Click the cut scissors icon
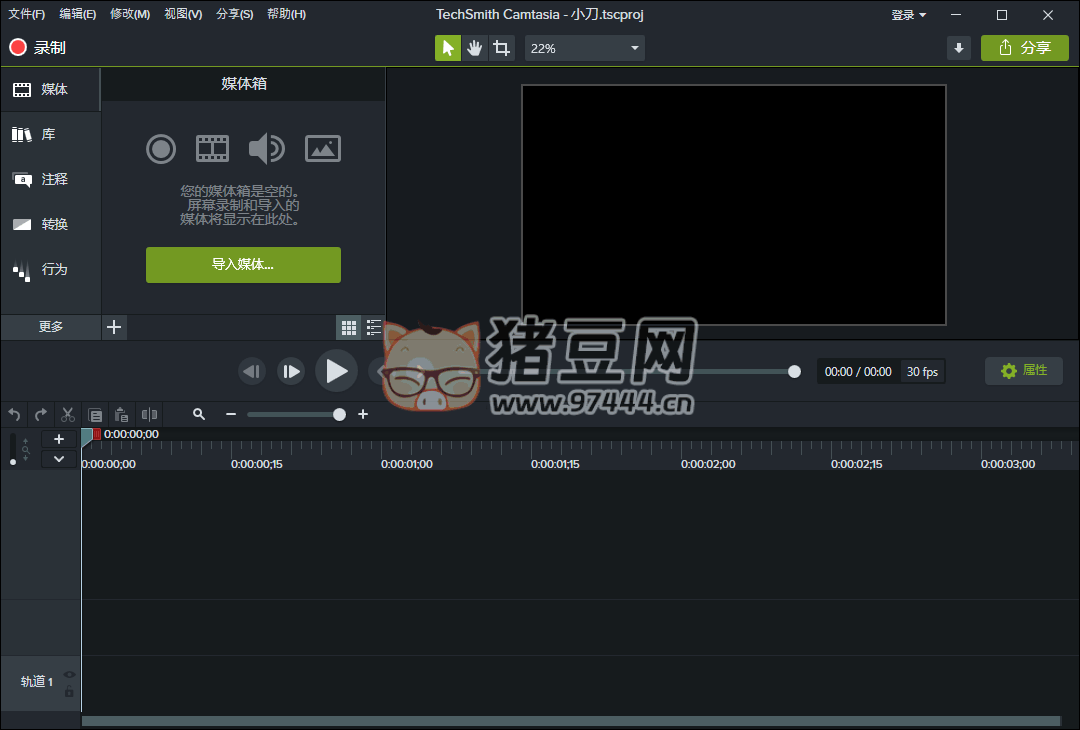This screenshot has height=730, width=1080. [x=68, y=414]
